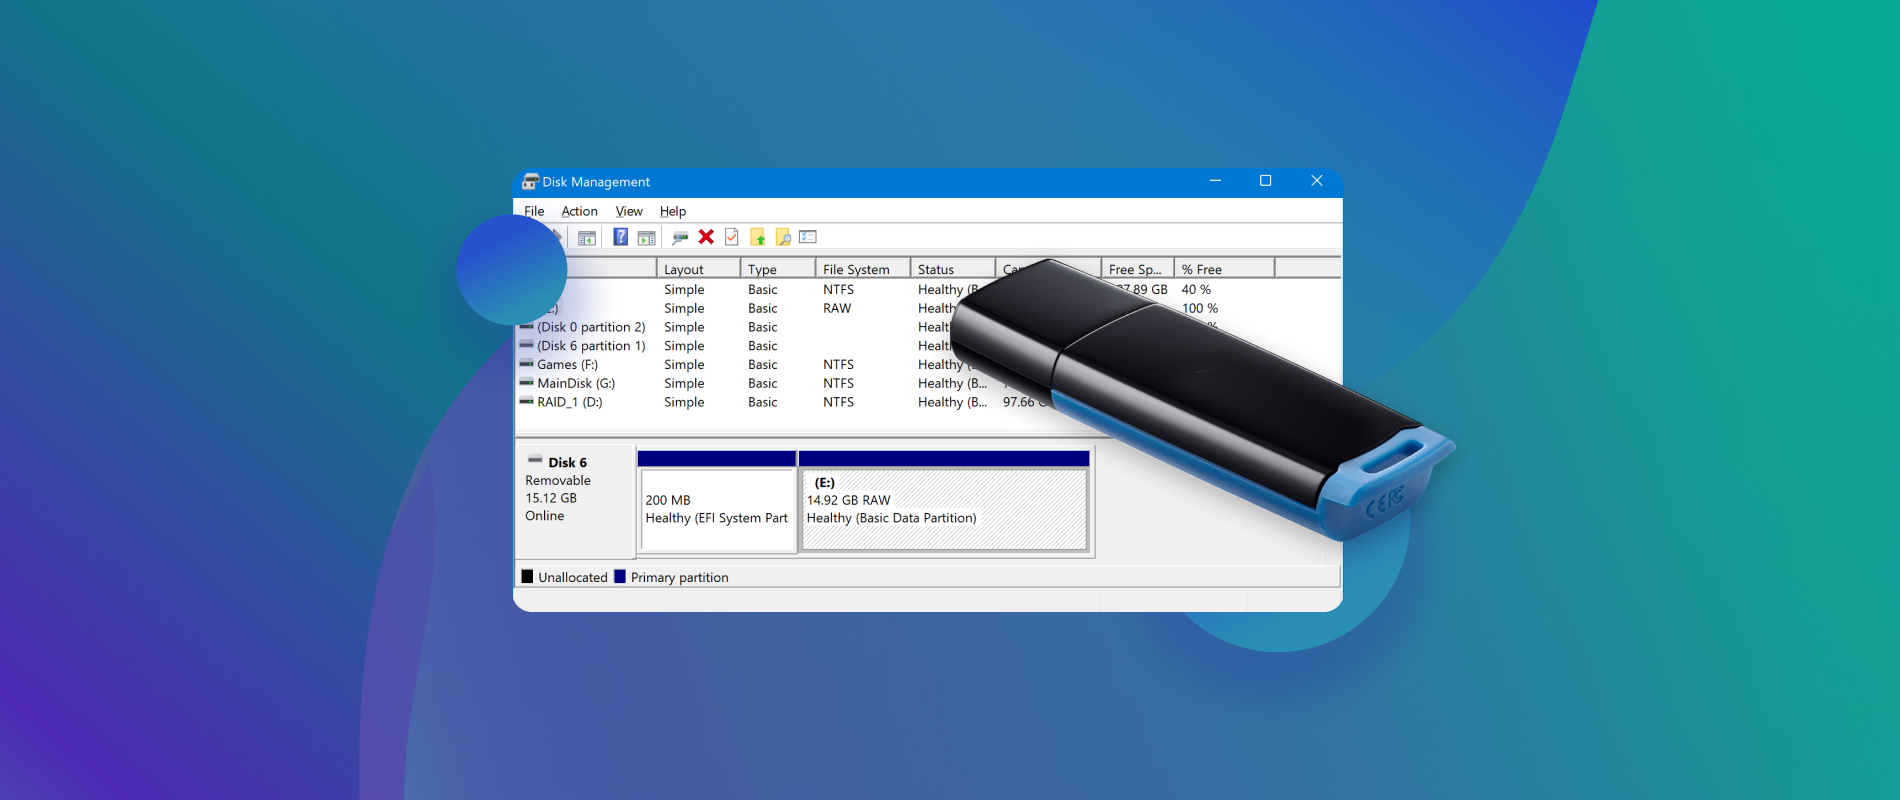This screenshot has width=1900, height=800.
Task: Sort by the % Free column header
Action: (x=1224, y=269)
